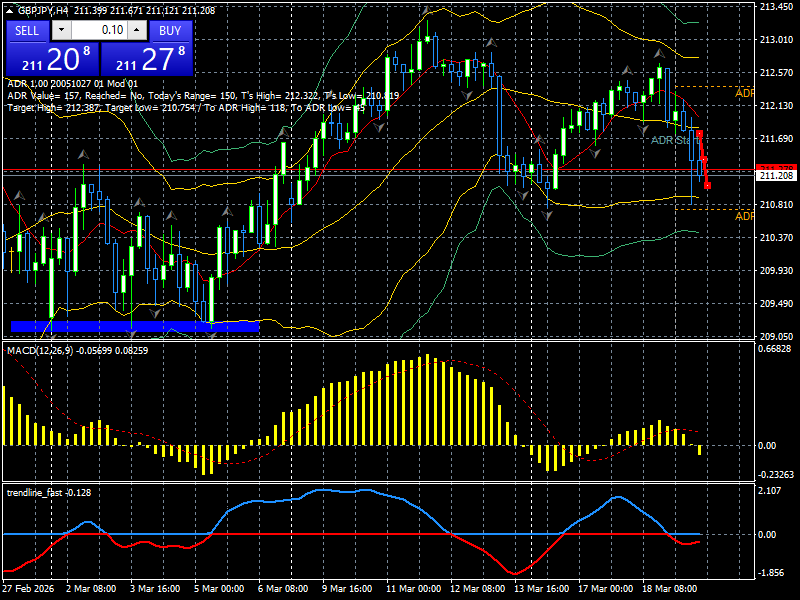Click the 213.450 price scale label
800x600 pixels.
pos(776,7)
